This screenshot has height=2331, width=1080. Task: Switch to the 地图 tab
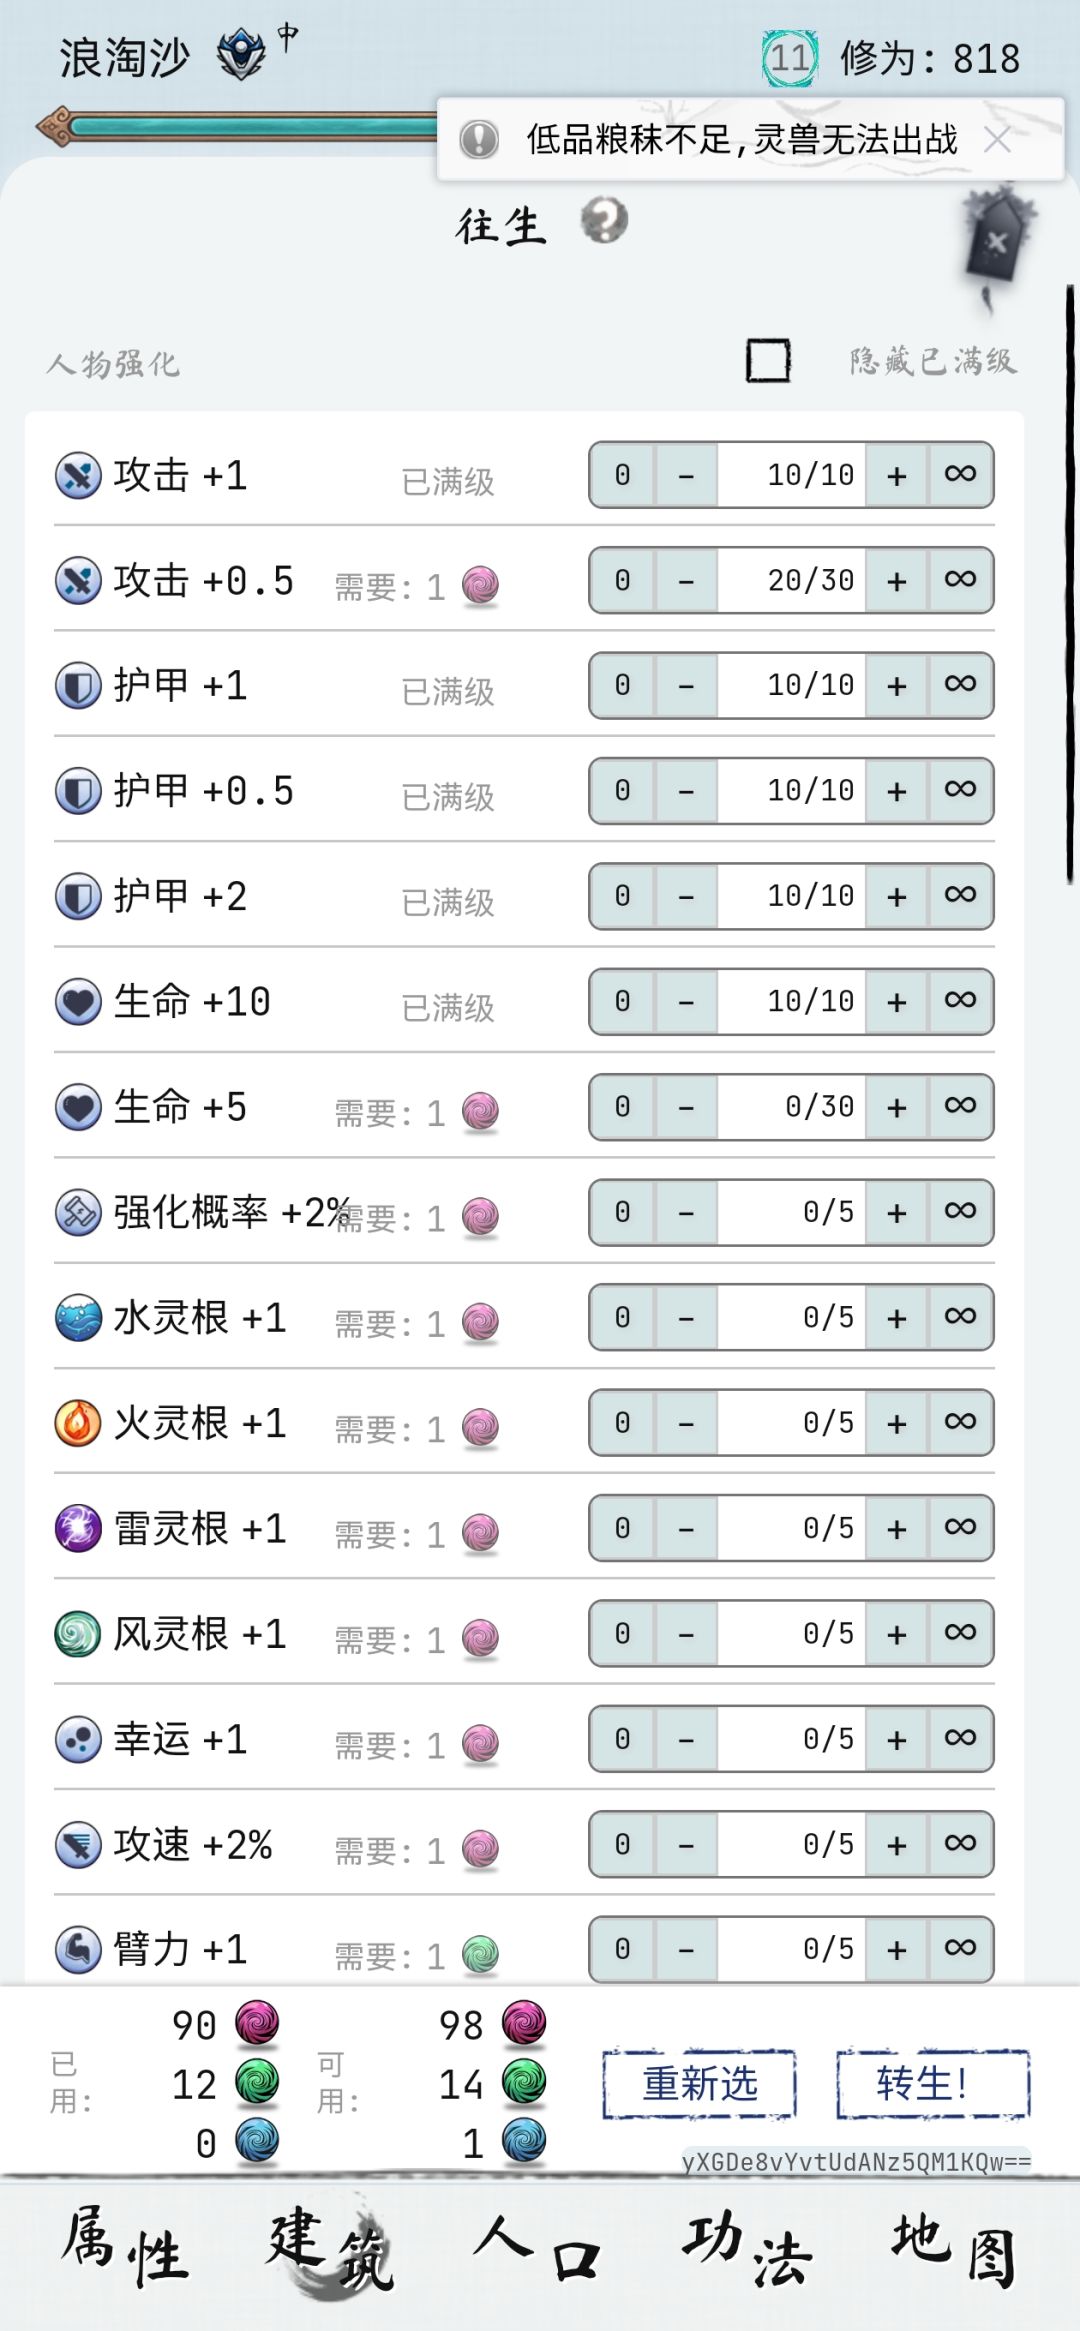pyautogui.click(x=953, y=2250)
